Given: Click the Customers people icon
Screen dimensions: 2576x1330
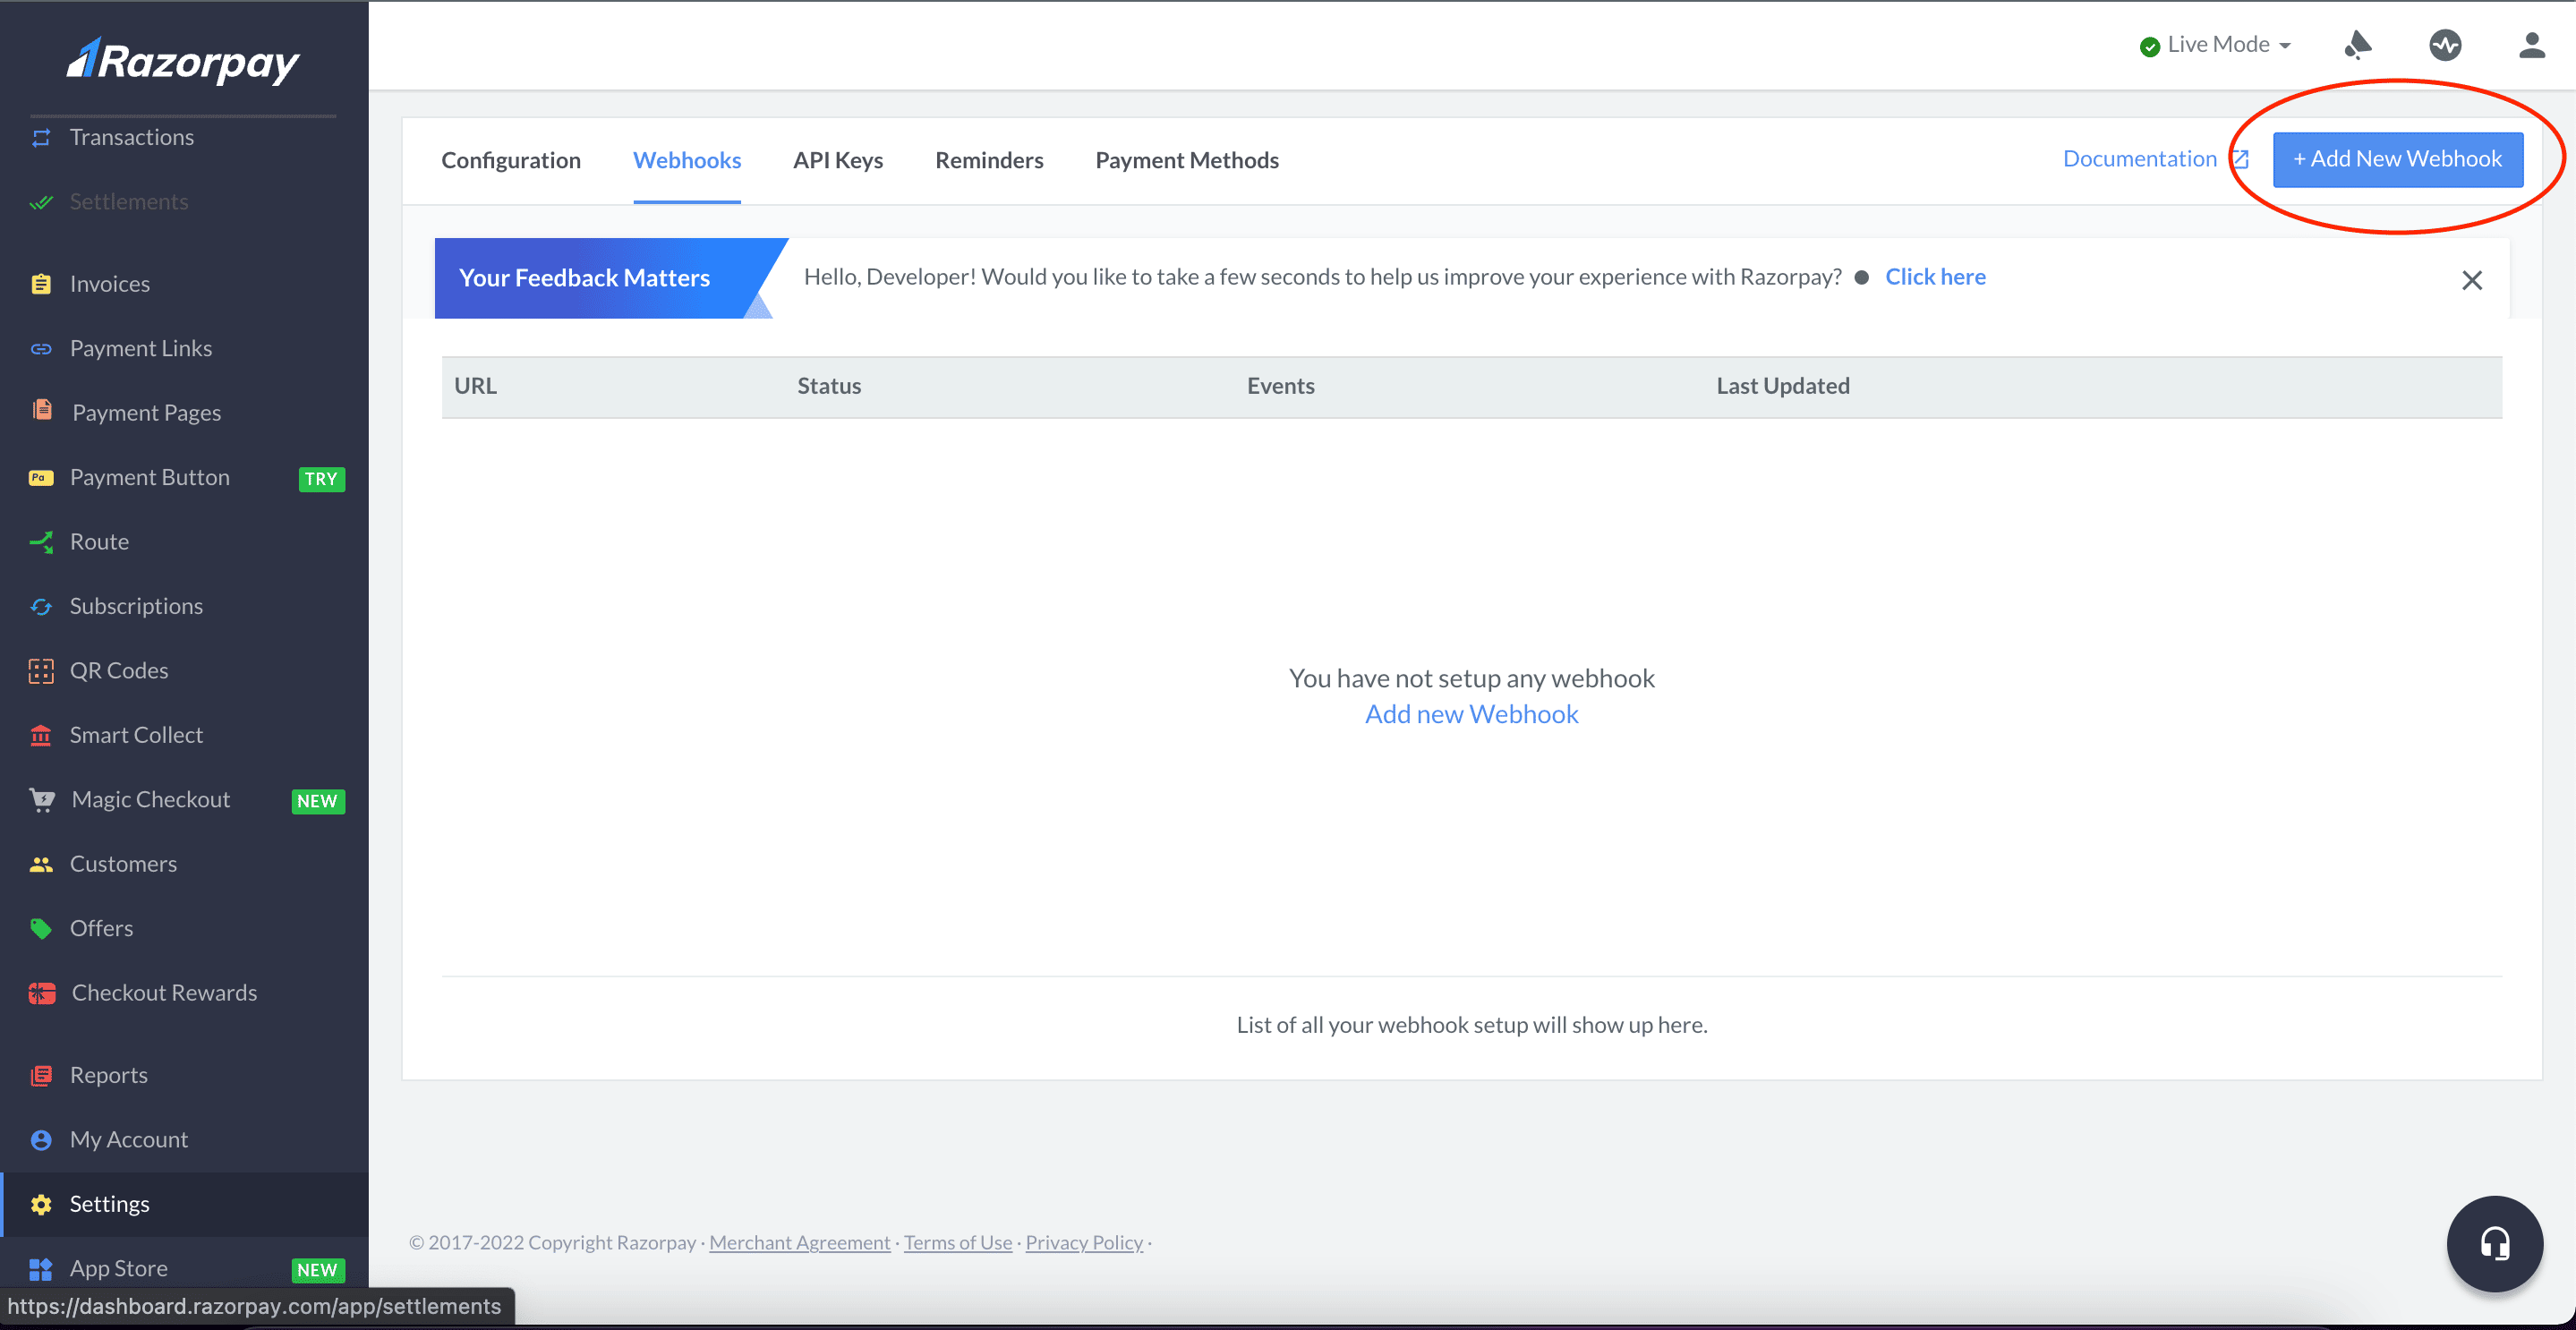Looking at the screenshot, I should (41, 865).
